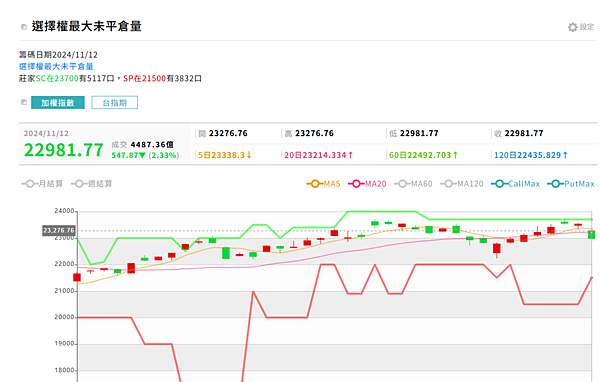Screen dimensions: 600x382
Task: Click the 24000 y-axis label
Action: click(64, 211)
